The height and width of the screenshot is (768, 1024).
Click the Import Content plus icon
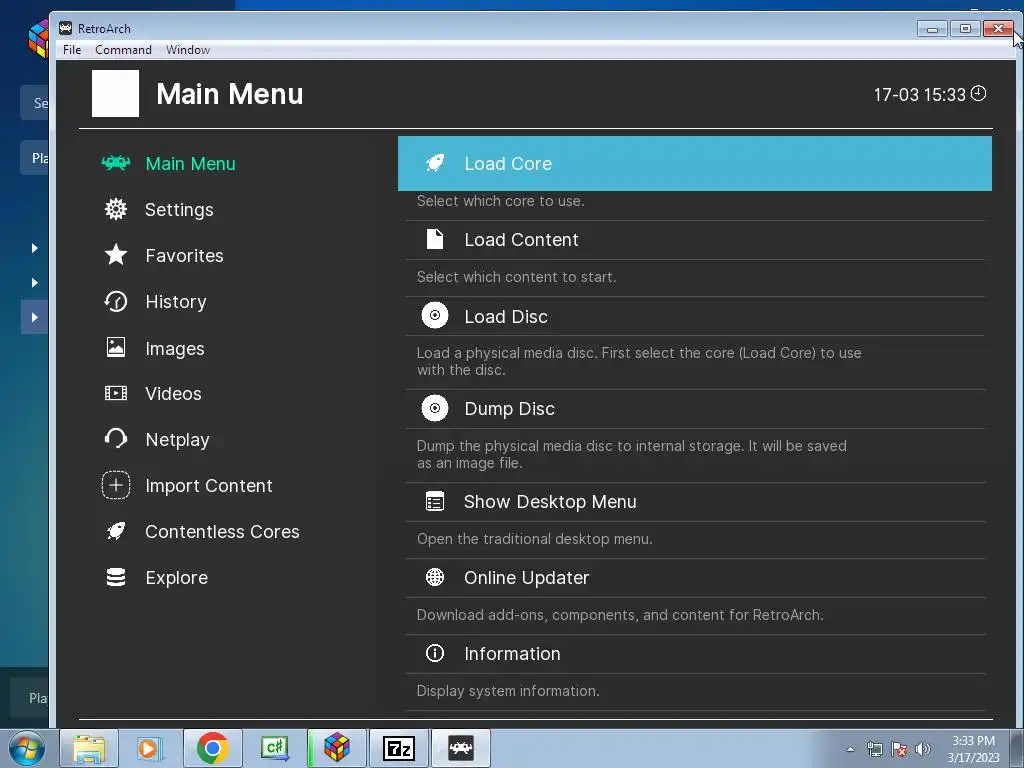pos(116,485)
